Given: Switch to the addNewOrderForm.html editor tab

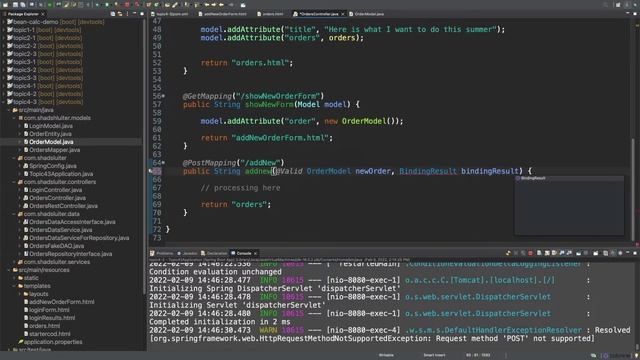Looking at the screenshot, I should pyautogui.click(x=223, y=14).
